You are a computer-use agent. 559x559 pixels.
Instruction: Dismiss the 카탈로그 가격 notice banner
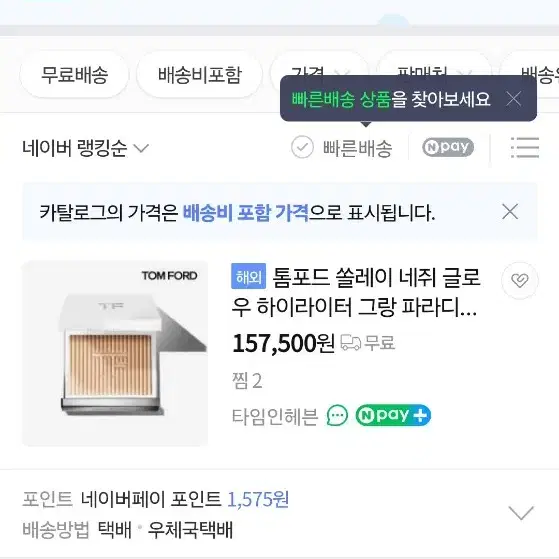[510, 212]
